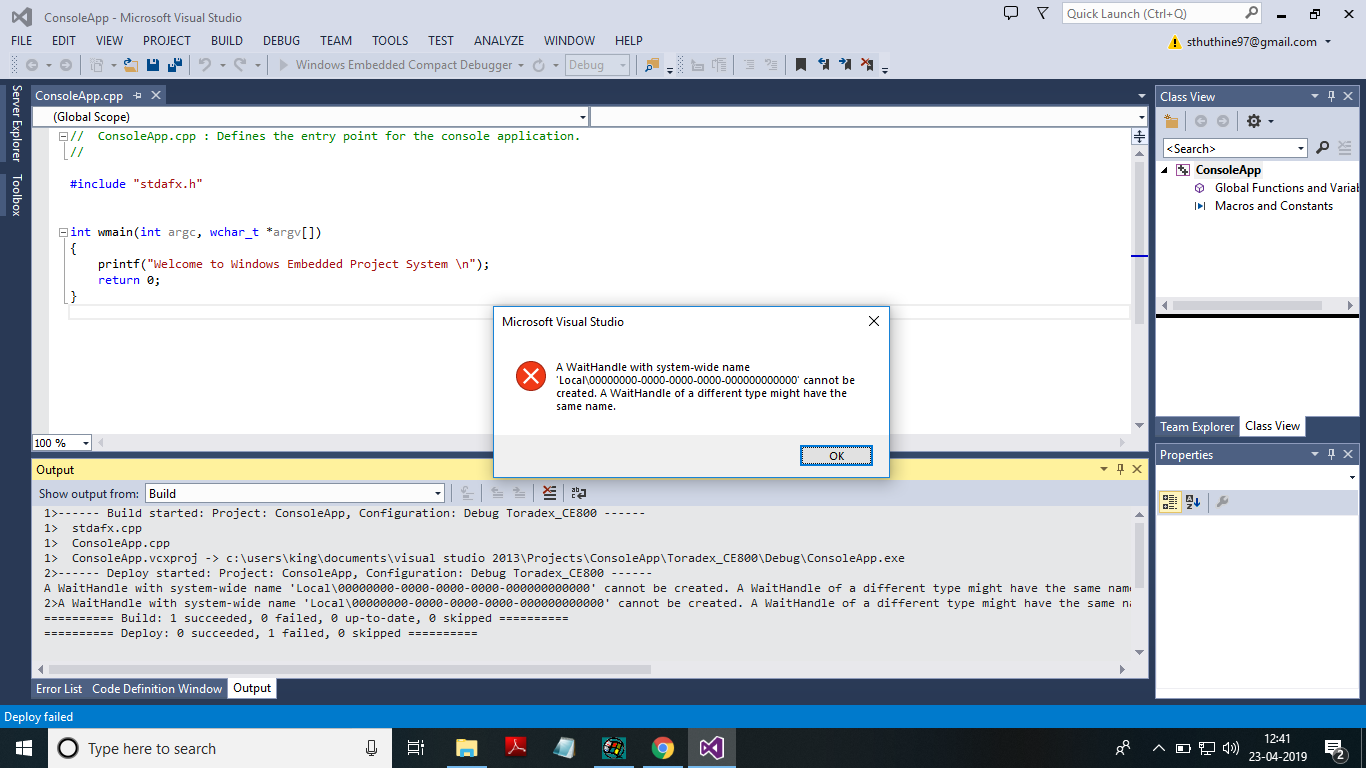Click the Redo arrow icon
This screenshot has height=768, width=1366.
pyautogui.click(x=240, y=65)
